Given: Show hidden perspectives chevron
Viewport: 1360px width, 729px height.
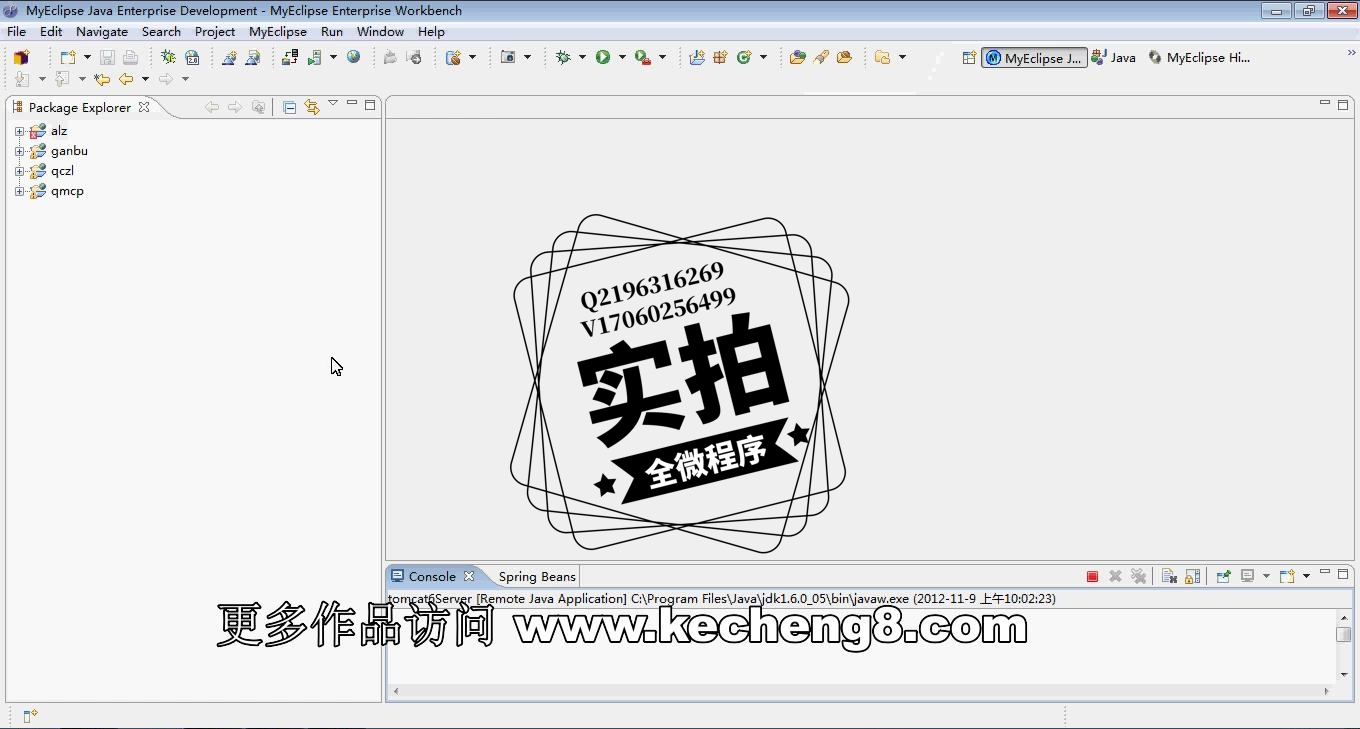Looking at the screenshot, I should click(1351, 52).
